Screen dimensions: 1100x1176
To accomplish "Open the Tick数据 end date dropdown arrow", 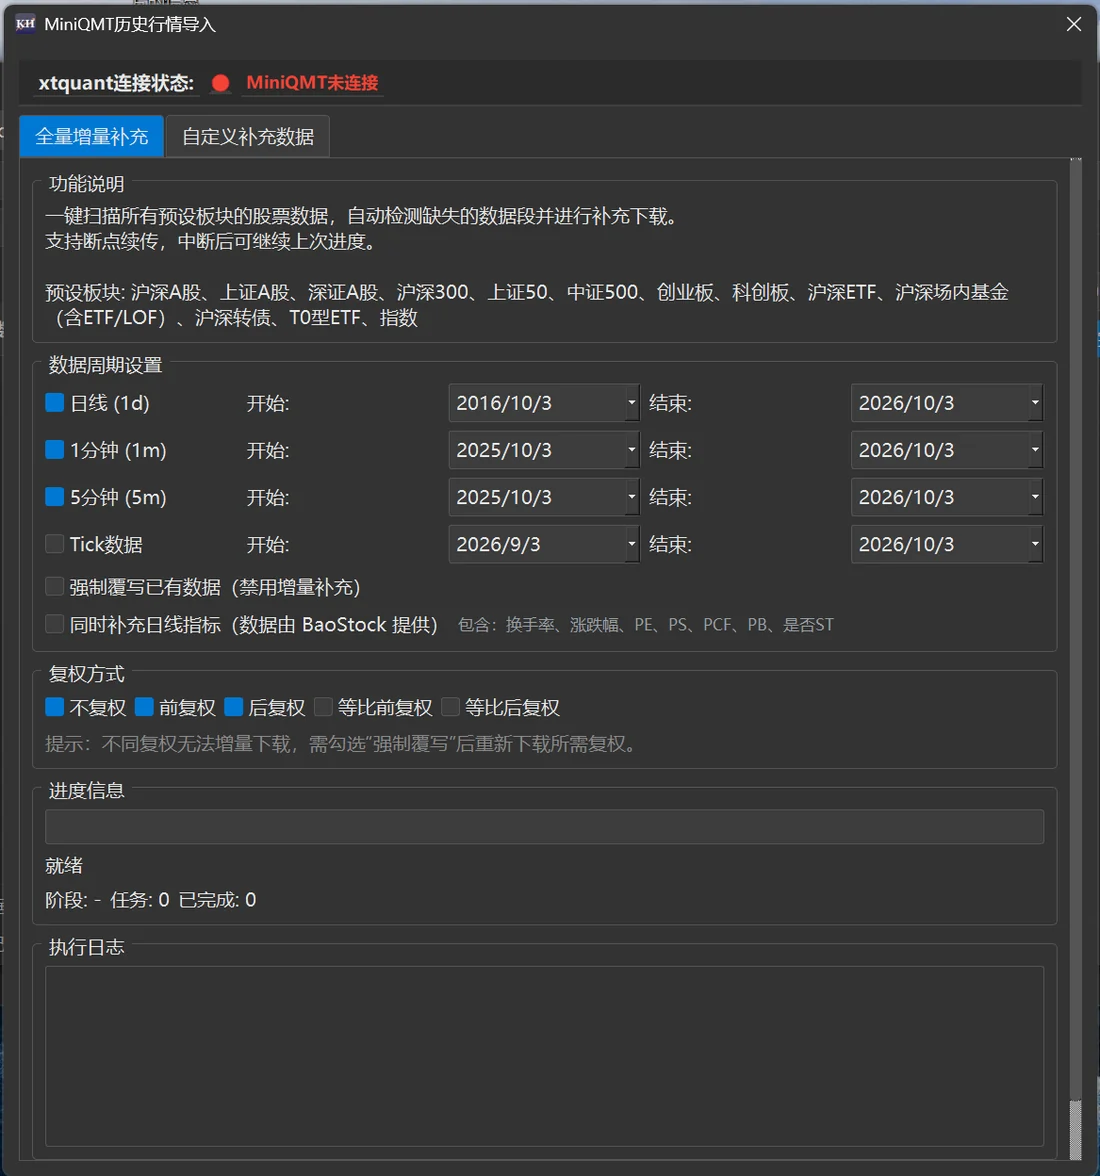I will pos(1035,544).
